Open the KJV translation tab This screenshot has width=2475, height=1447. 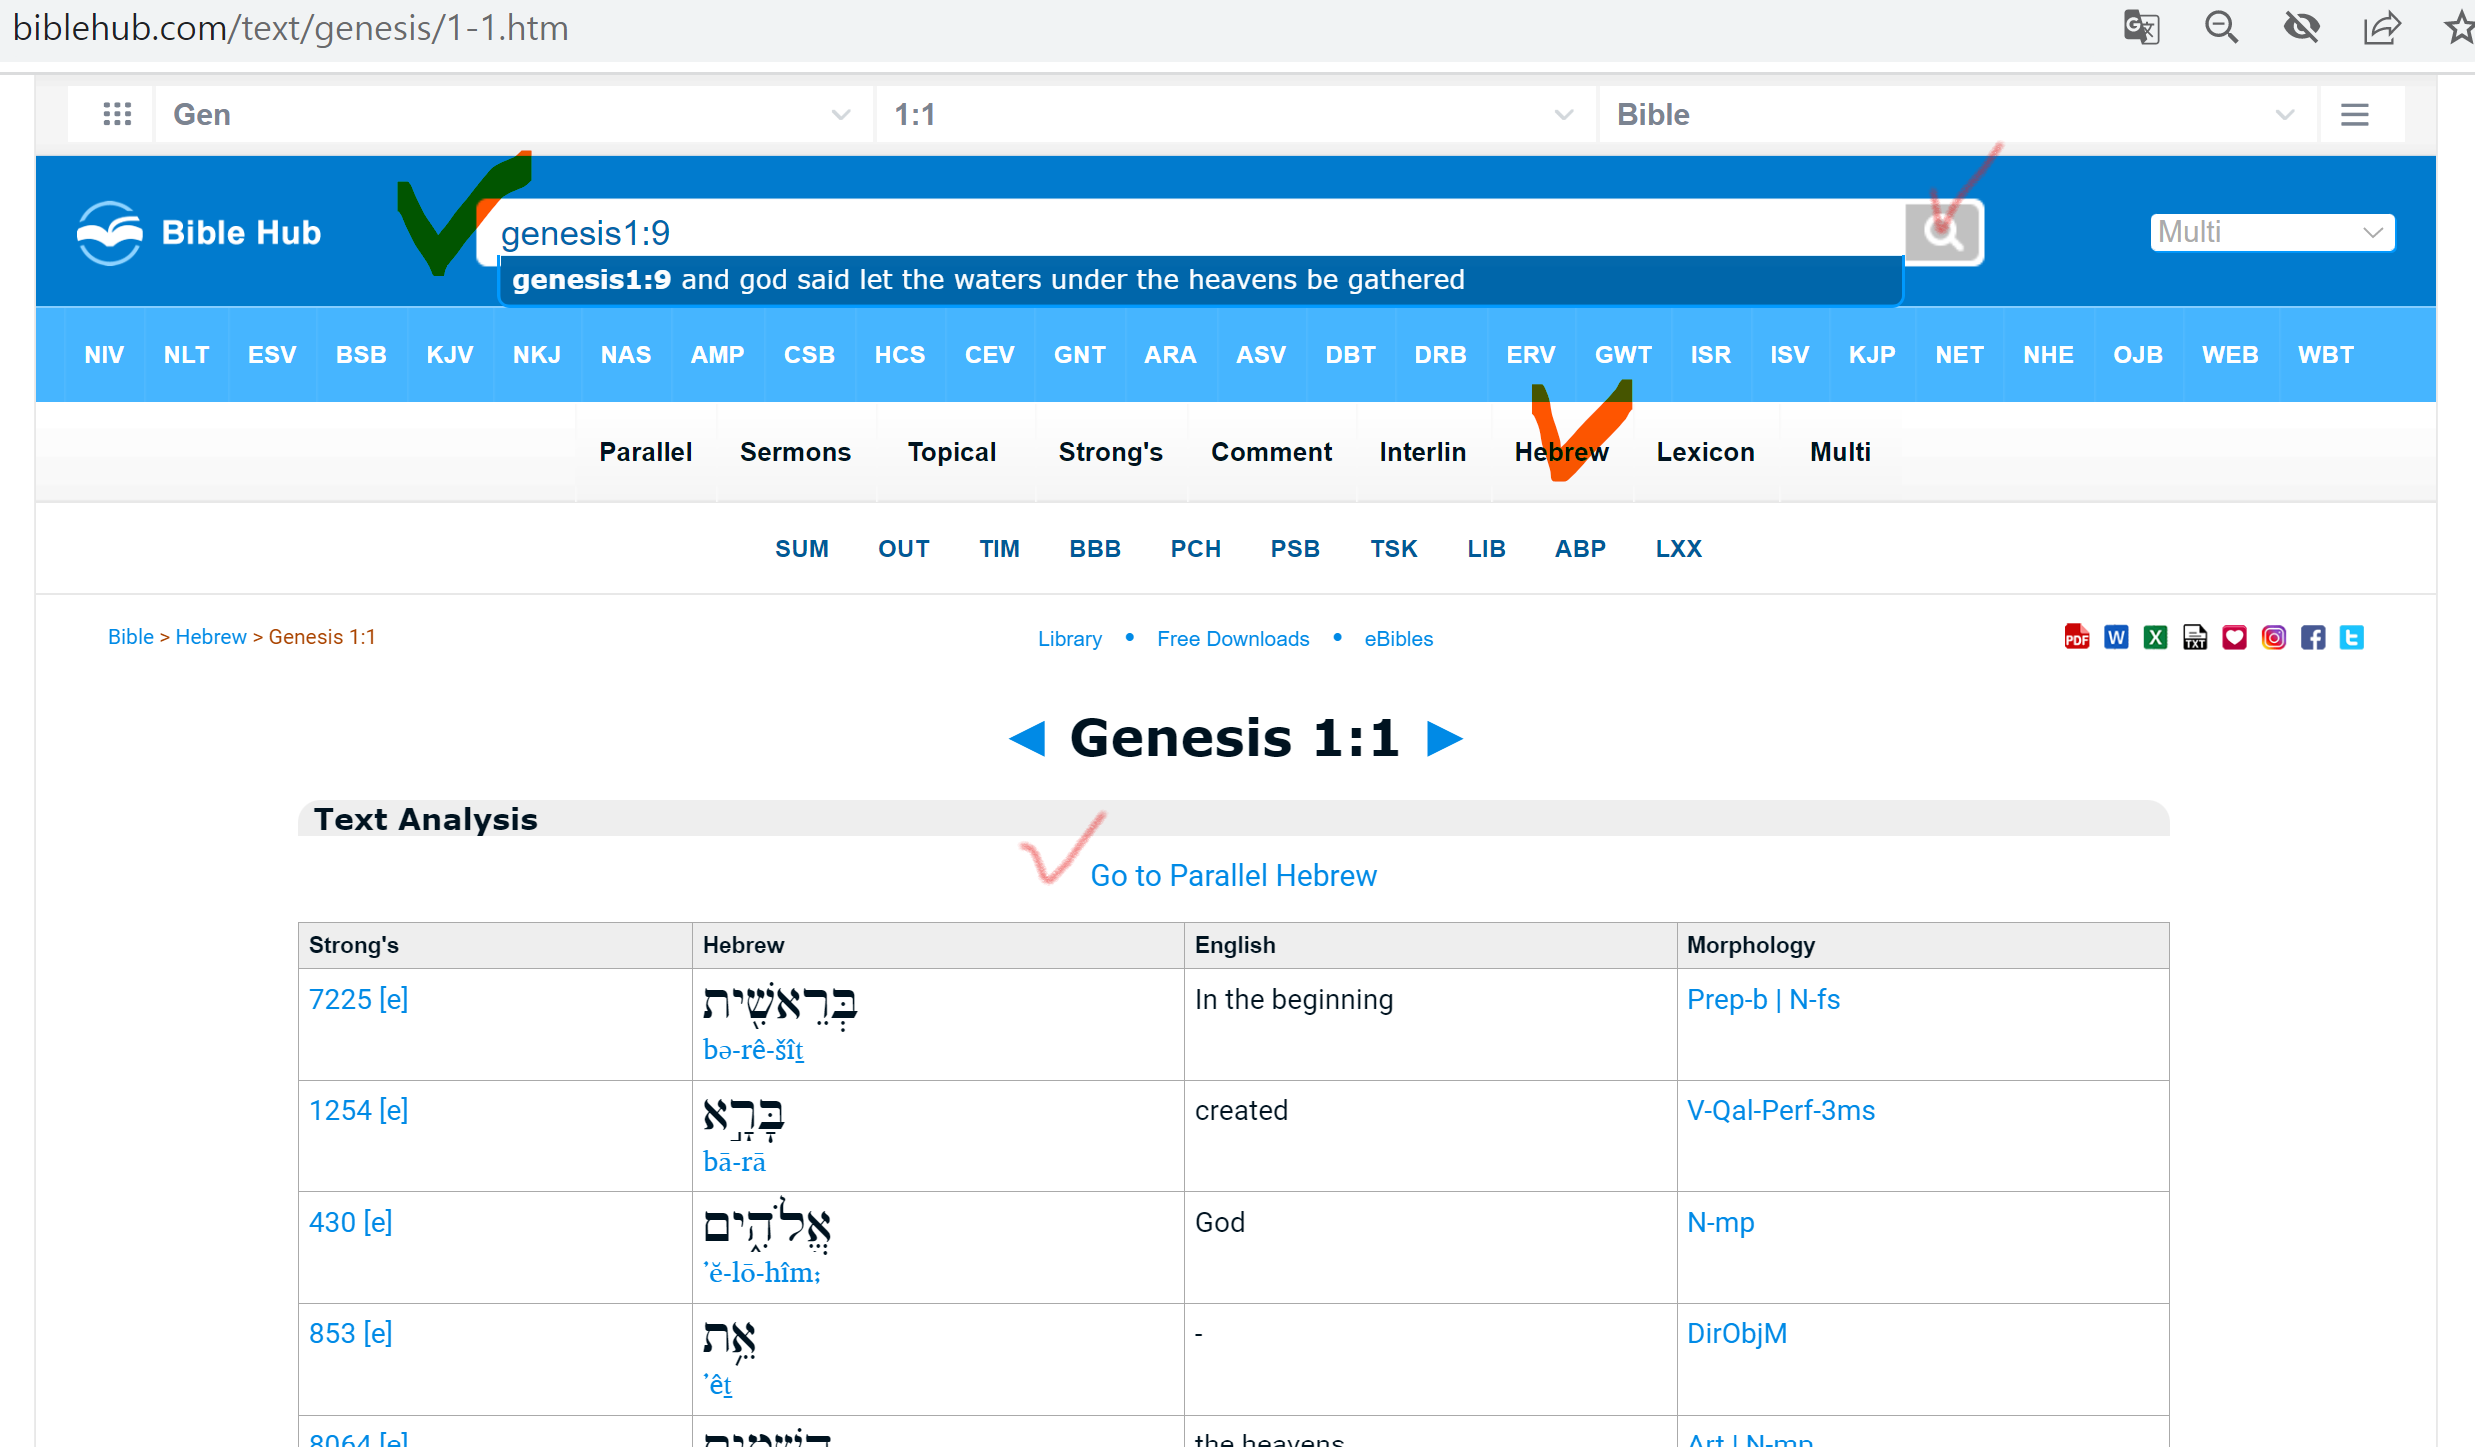tap(450, 355)
